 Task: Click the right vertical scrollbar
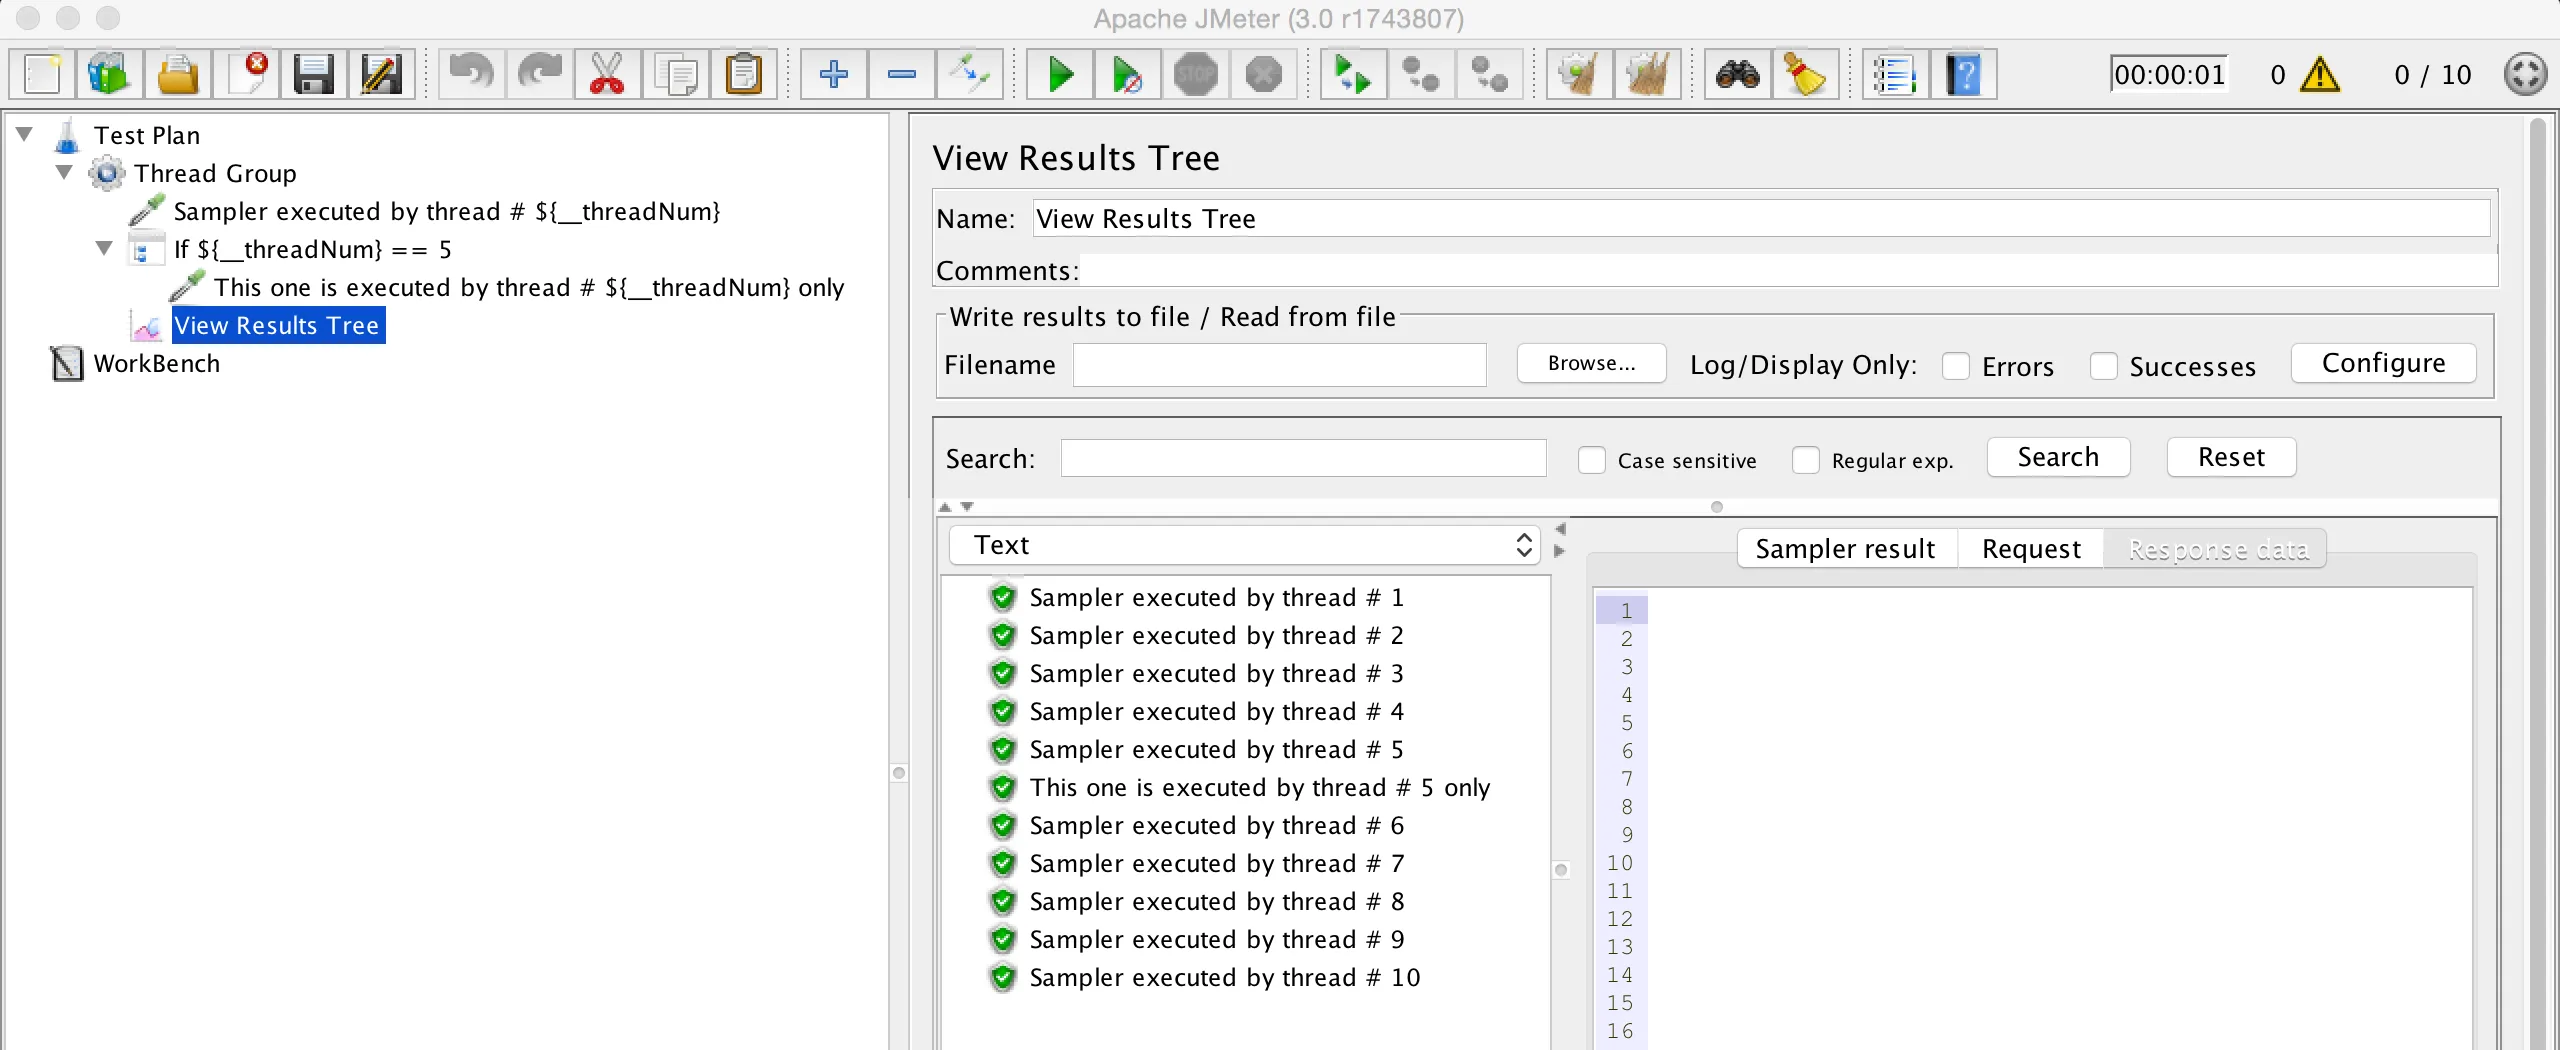pyautogui.click(x=2536, y=583)
